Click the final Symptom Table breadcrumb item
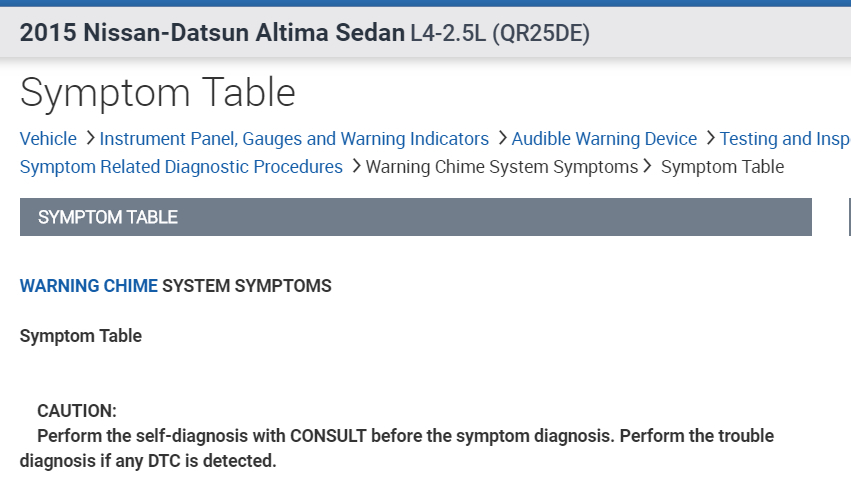851x504 pixels. 722,167
